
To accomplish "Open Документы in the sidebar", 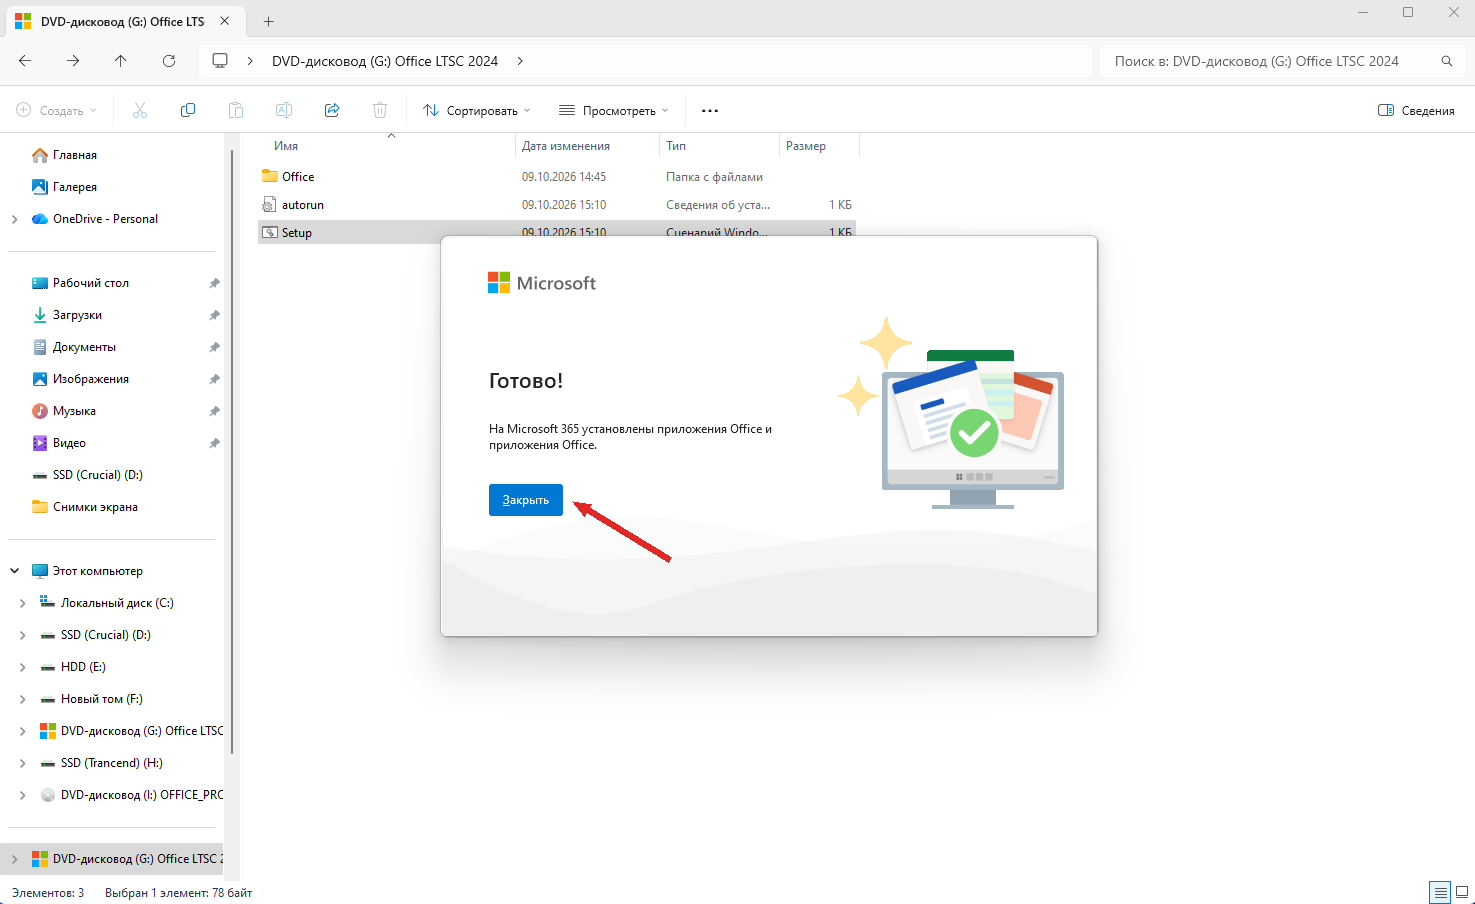I will (84, 347).
